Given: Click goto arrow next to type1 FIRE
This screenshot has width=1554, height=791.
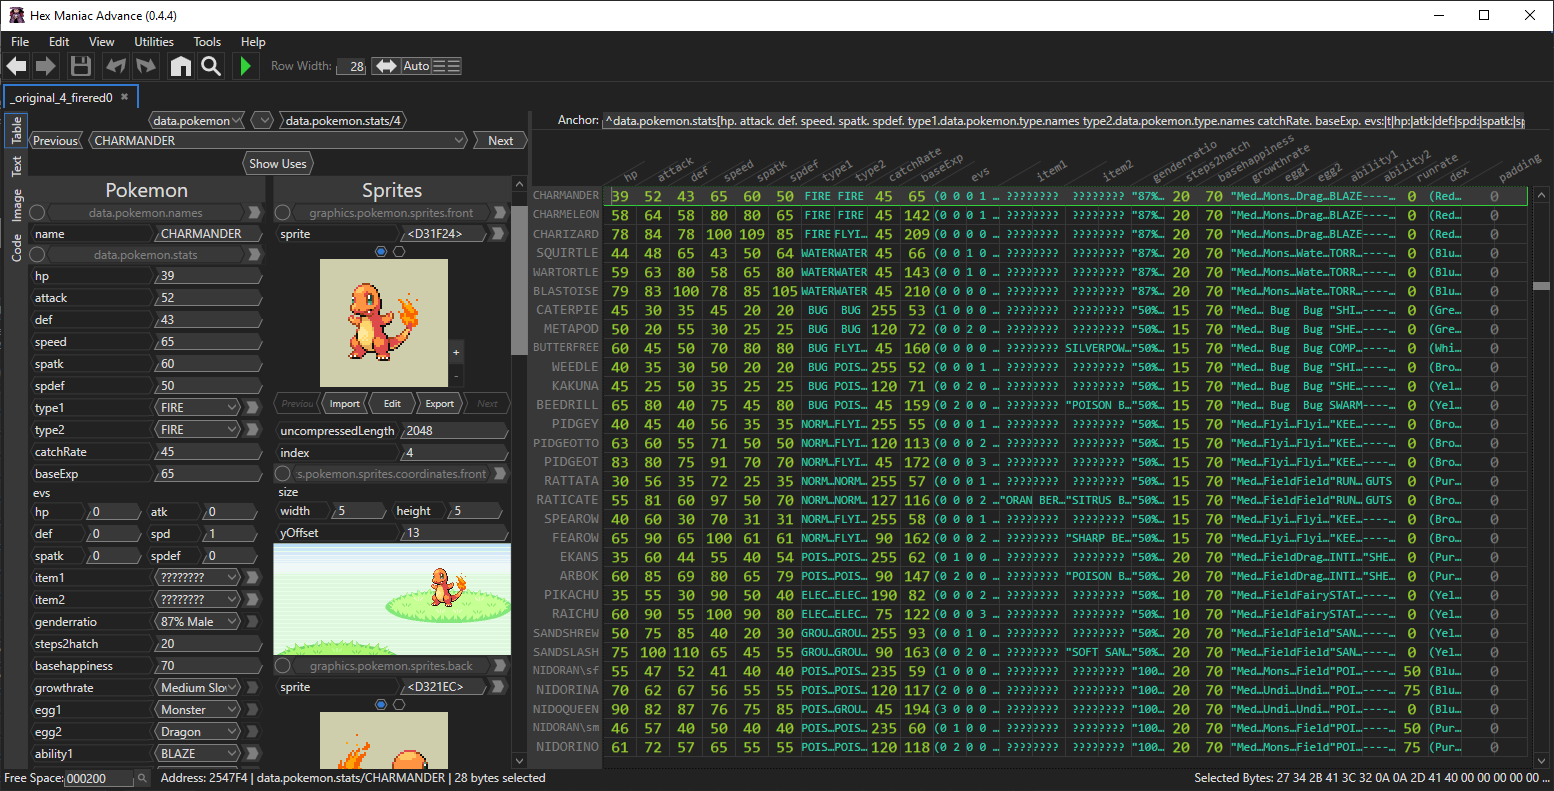Looking at the screenshot, I should point(254,408).
